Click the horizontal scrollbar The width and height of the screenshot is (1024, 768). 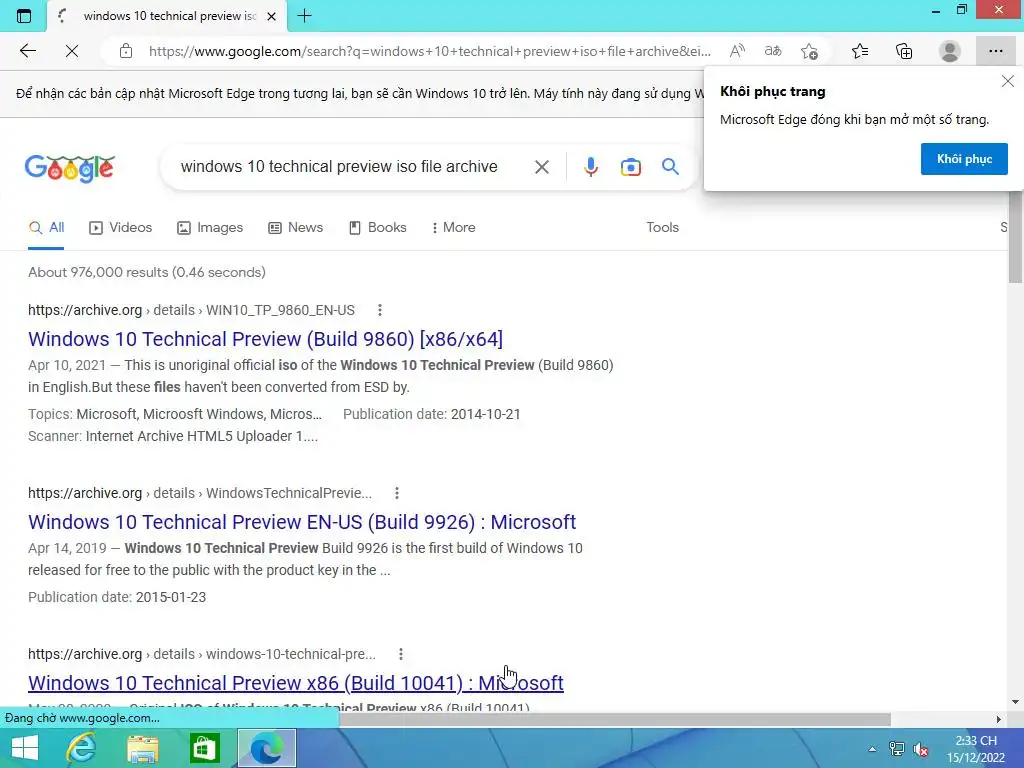(x=615, y=719)
